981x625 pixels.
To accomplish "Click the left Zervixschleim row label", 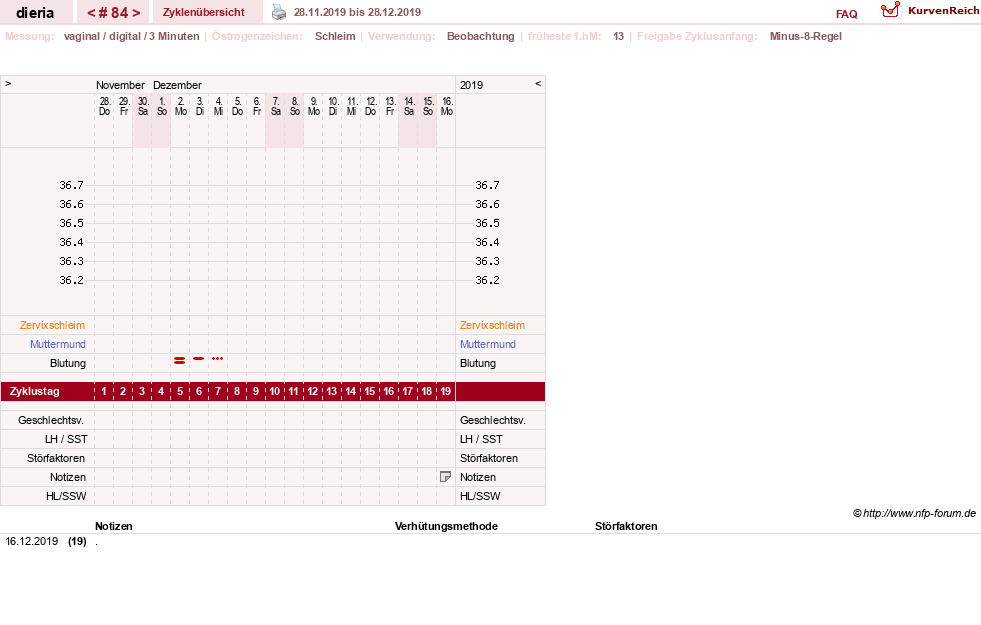I will coord(53,325).
